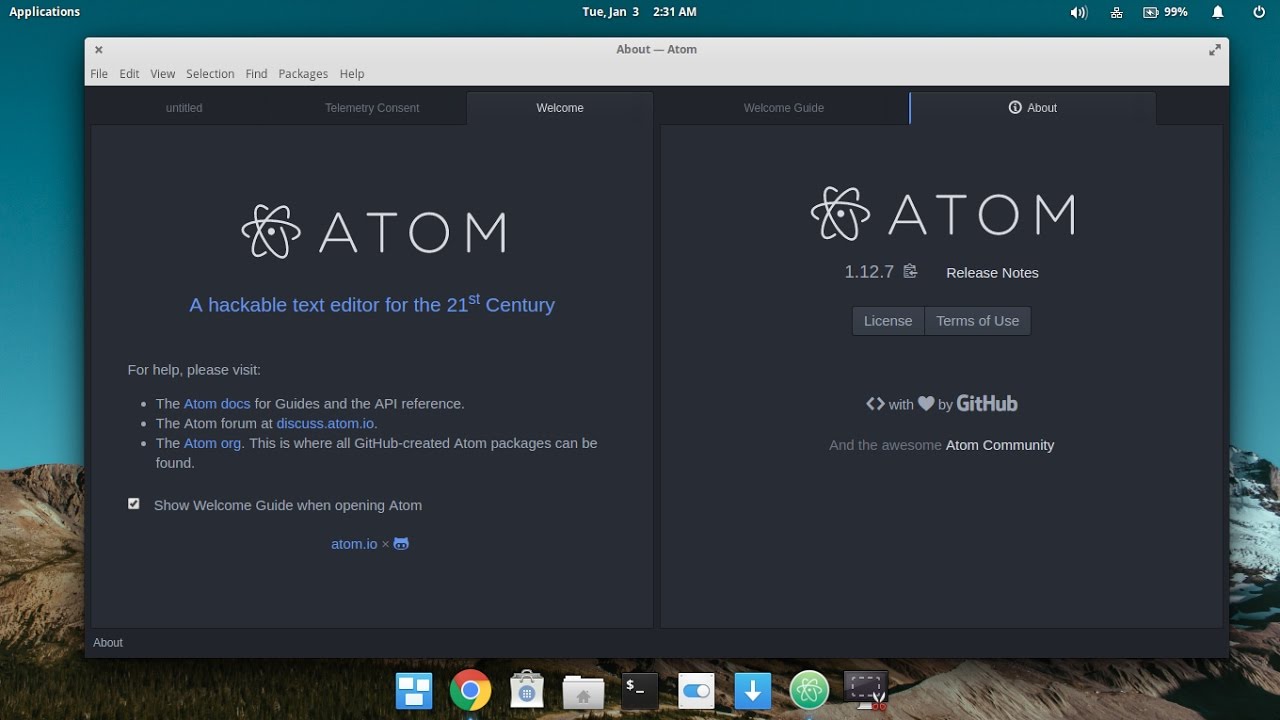Viewport: 1280px width, 720px height.
Task: Open AppCenter shopping bag in the dock
Action: [x=527, y=690]
